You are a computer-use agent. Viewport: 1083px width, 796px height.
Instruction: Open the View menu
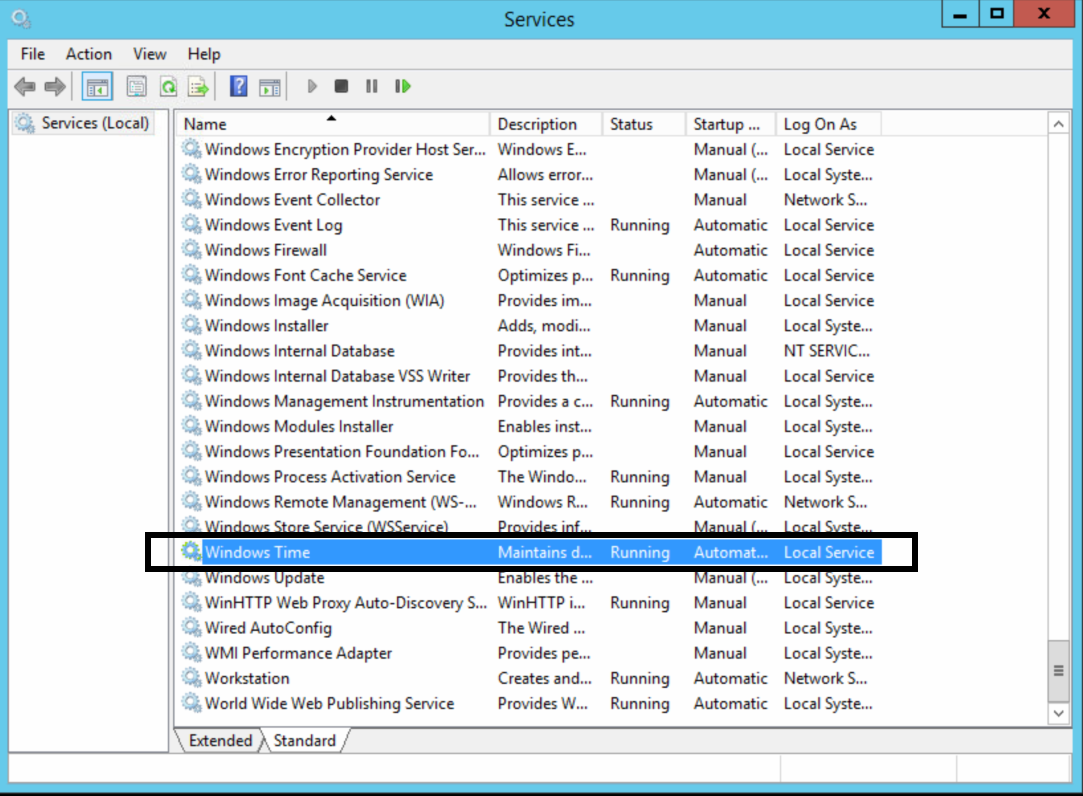[148, 54]
